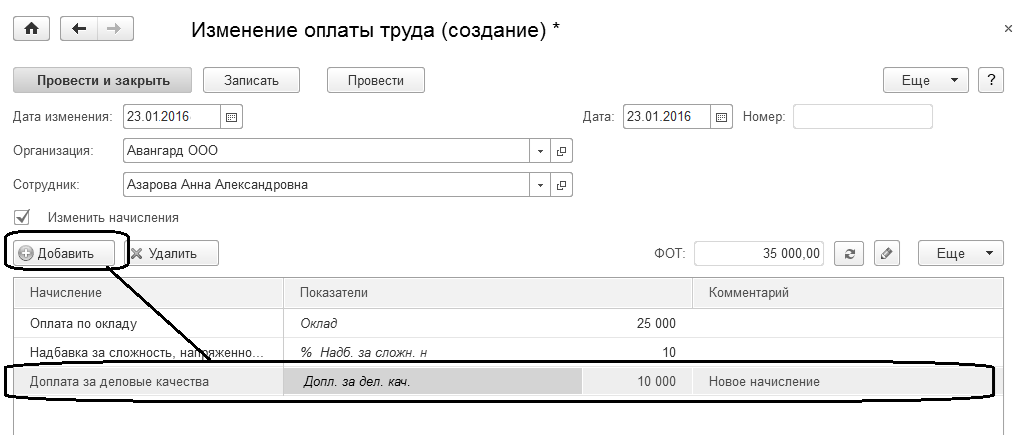Click the pencil edit icon near ФОТ

886,254
